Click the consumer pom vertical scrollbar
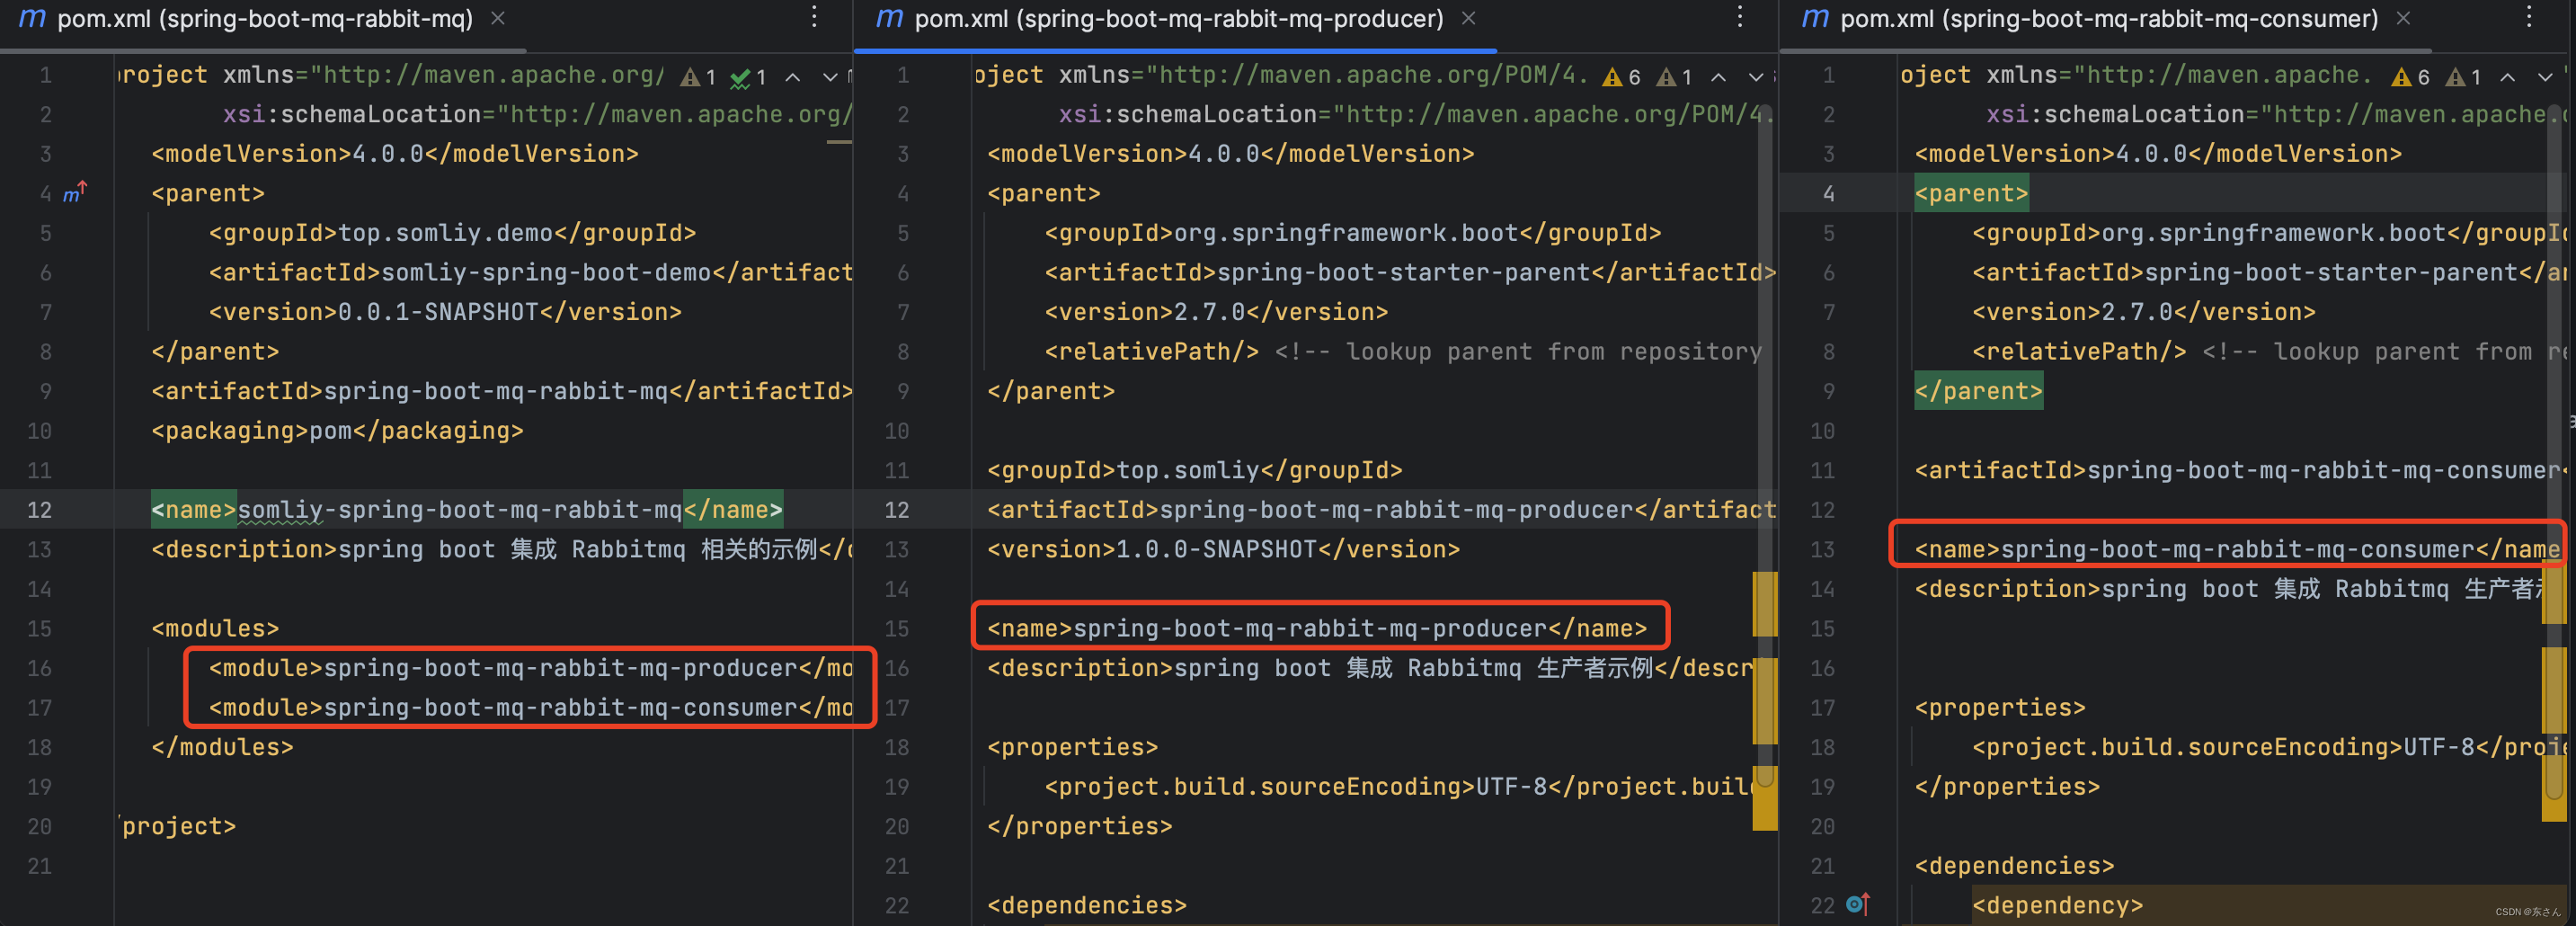Screen dimensions: 2576x926 point(2554,450)
